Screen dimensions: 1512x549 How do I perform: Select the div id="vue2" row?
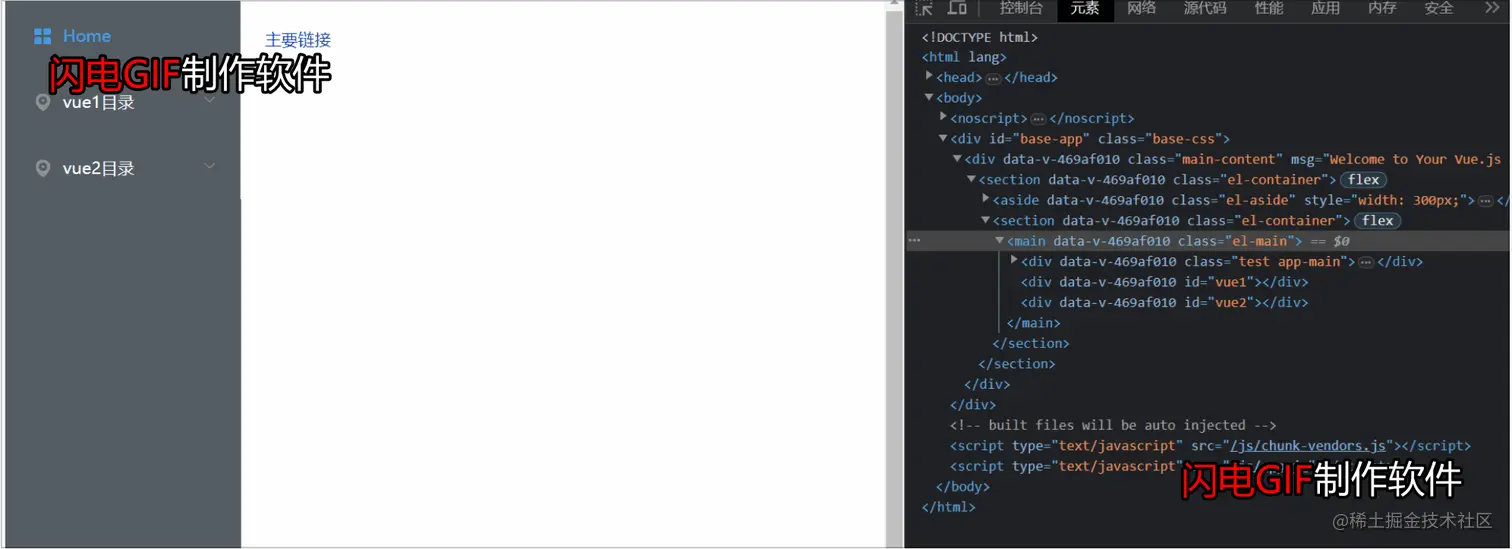point(1164,303)
